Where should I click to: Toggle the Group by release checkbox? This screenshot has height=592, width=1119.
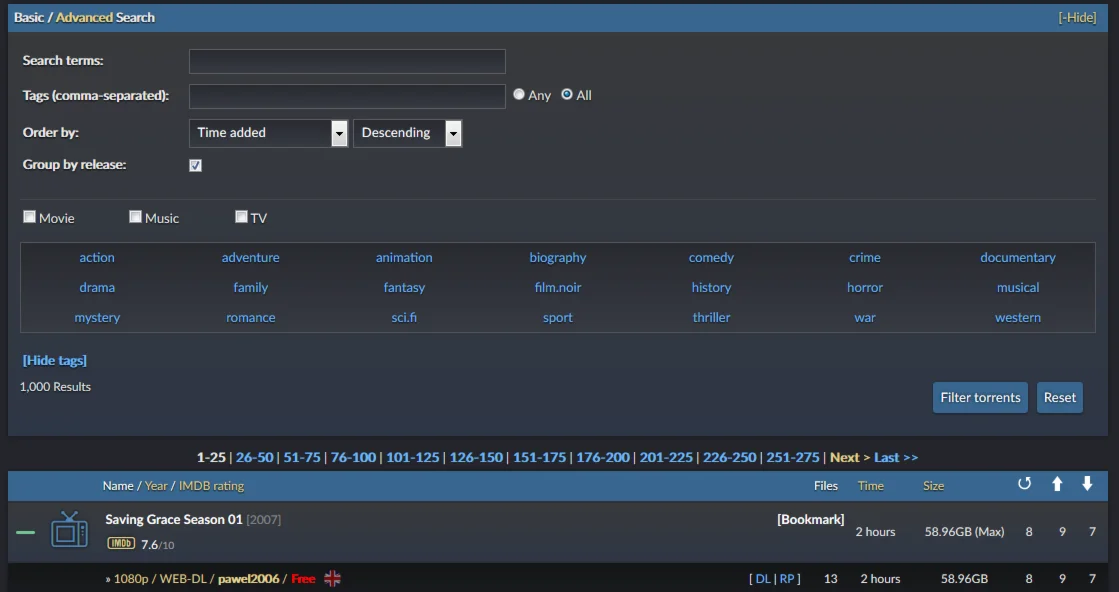(x=195, y=165)
